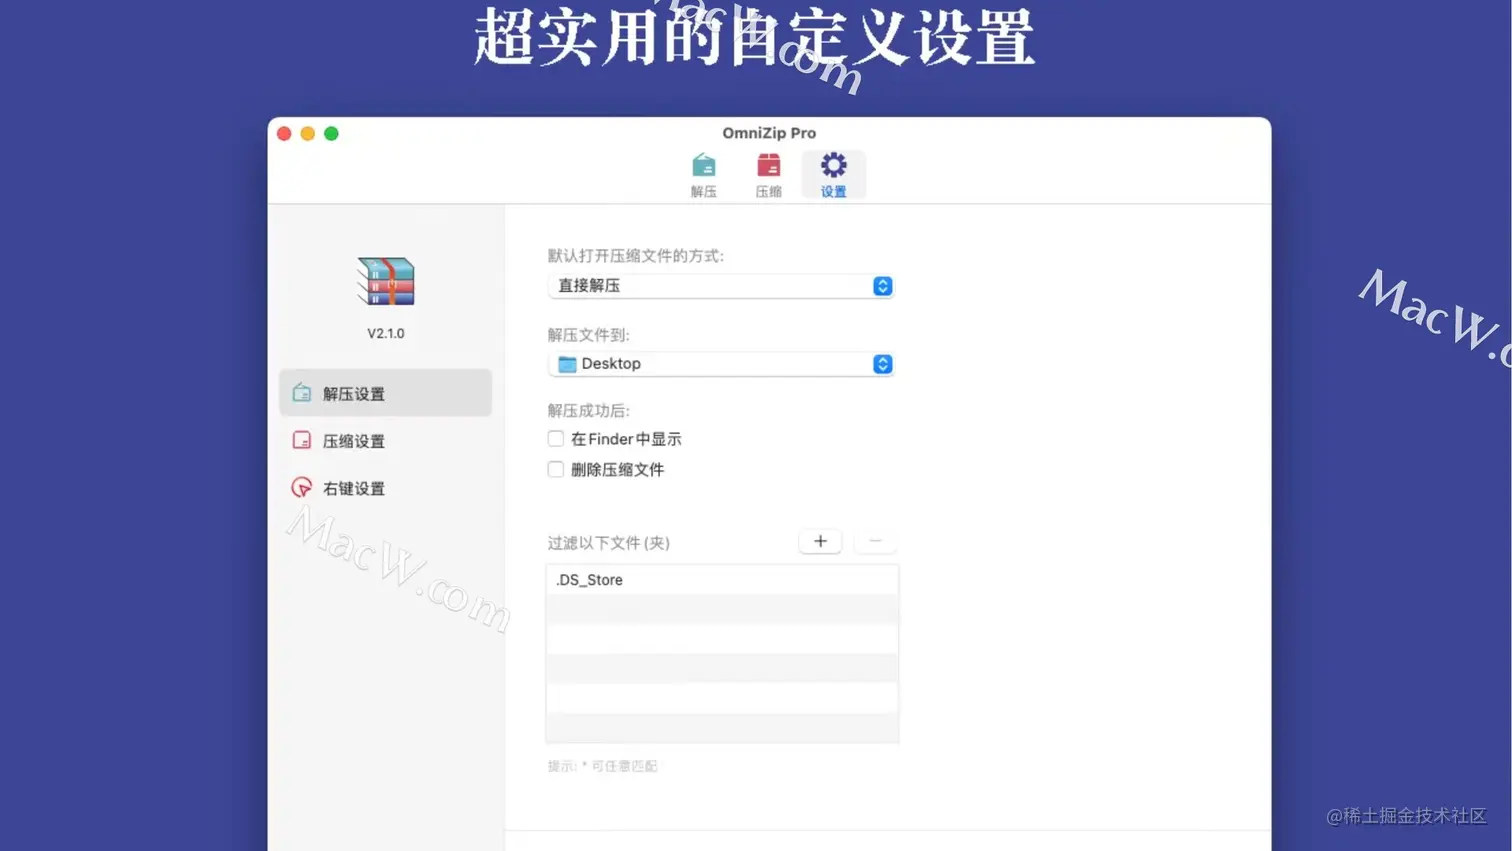Open 右键设置 in the sidebar
This screenshot has width=1512, height=851.
385,488
